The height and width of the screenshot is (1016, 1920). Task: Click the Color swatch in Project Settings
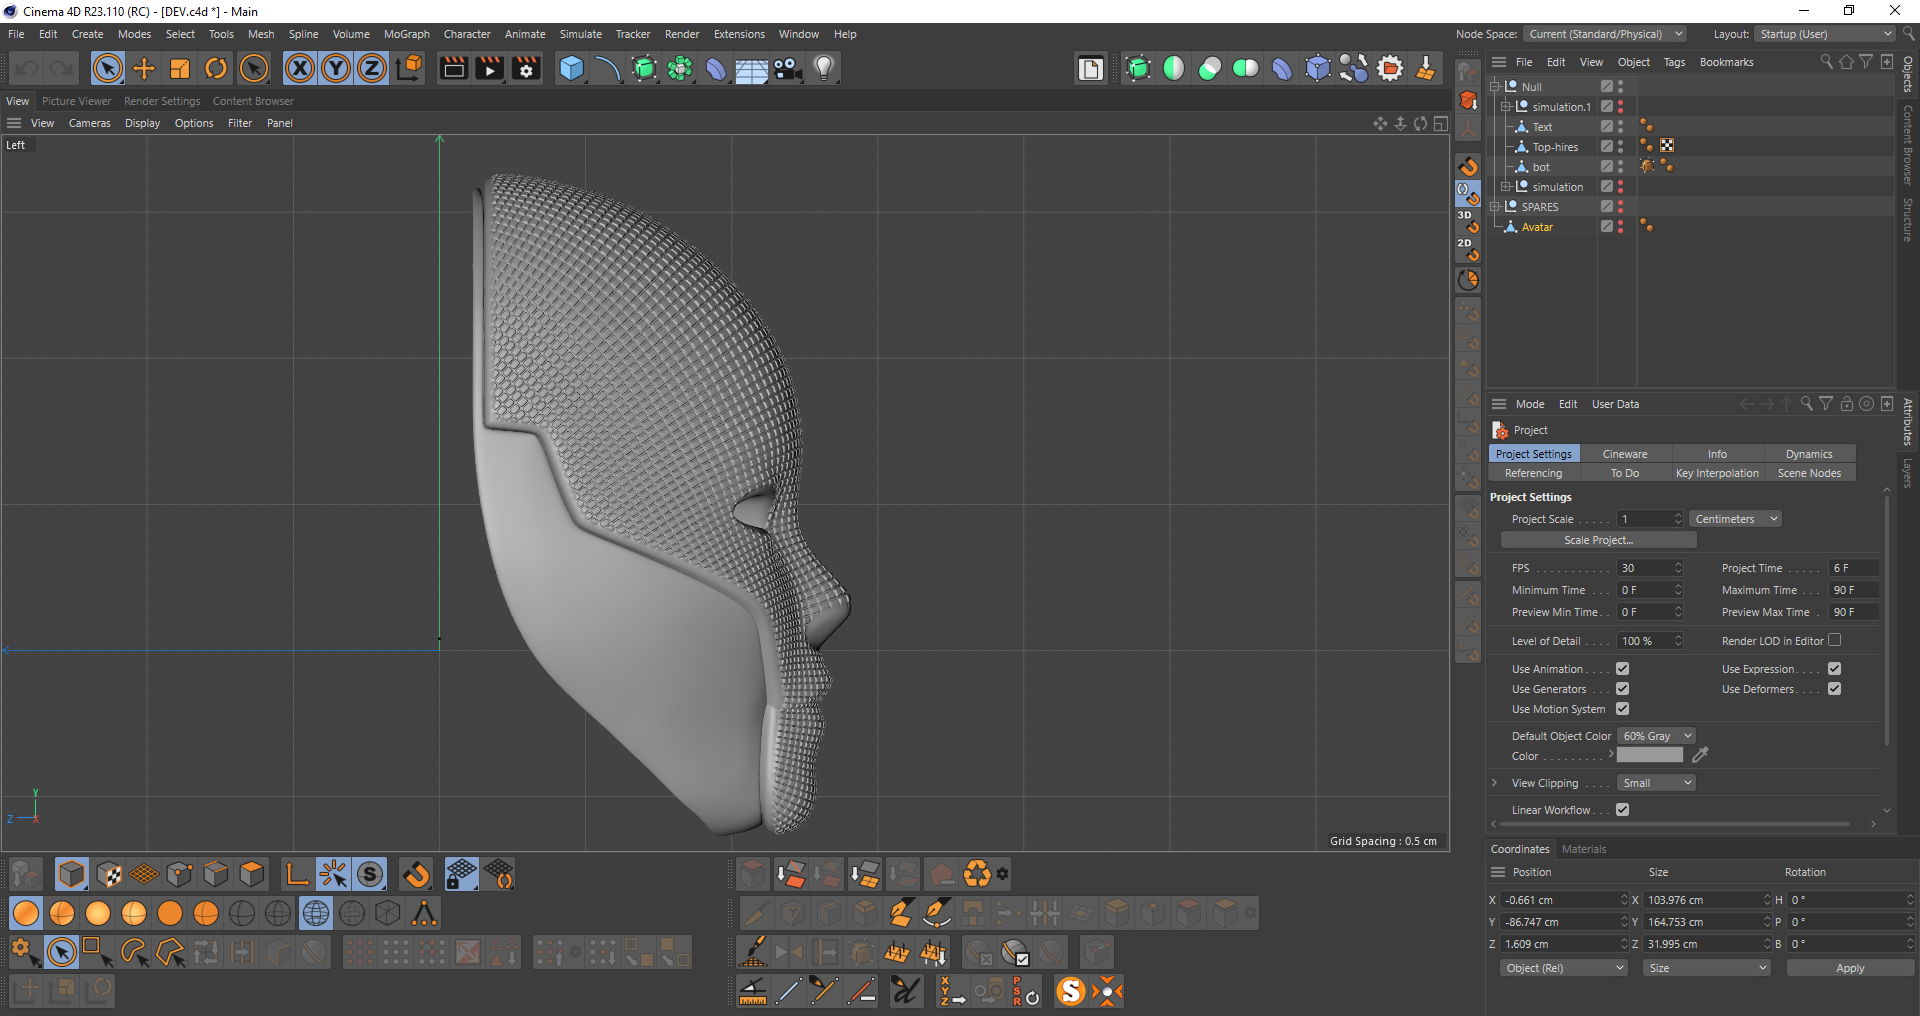click(1650, 755)
